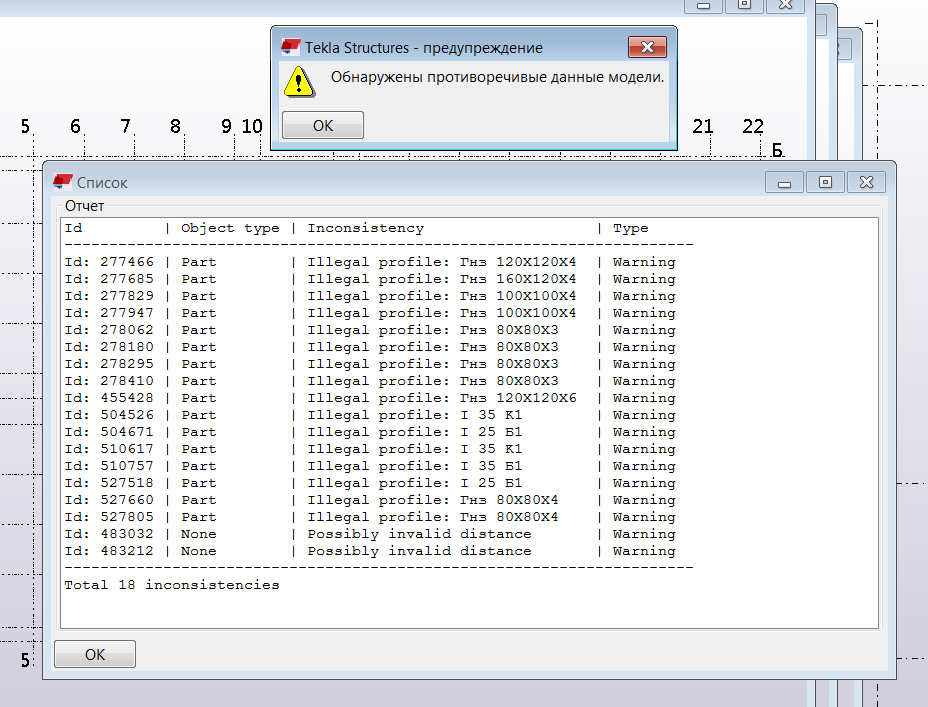Click OK in the Tekla Structures warning dialog
The image size is (928, 707).
(x=323, y=125)
